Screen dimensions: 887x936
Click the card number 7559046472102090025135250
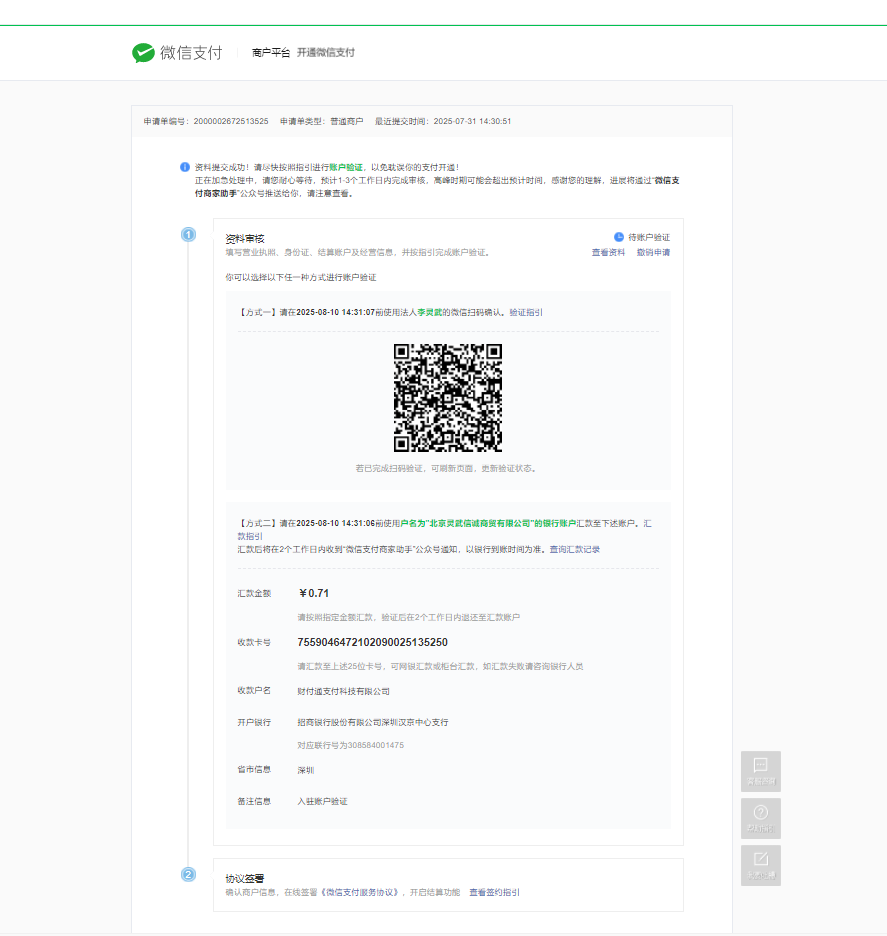[372, 642]
